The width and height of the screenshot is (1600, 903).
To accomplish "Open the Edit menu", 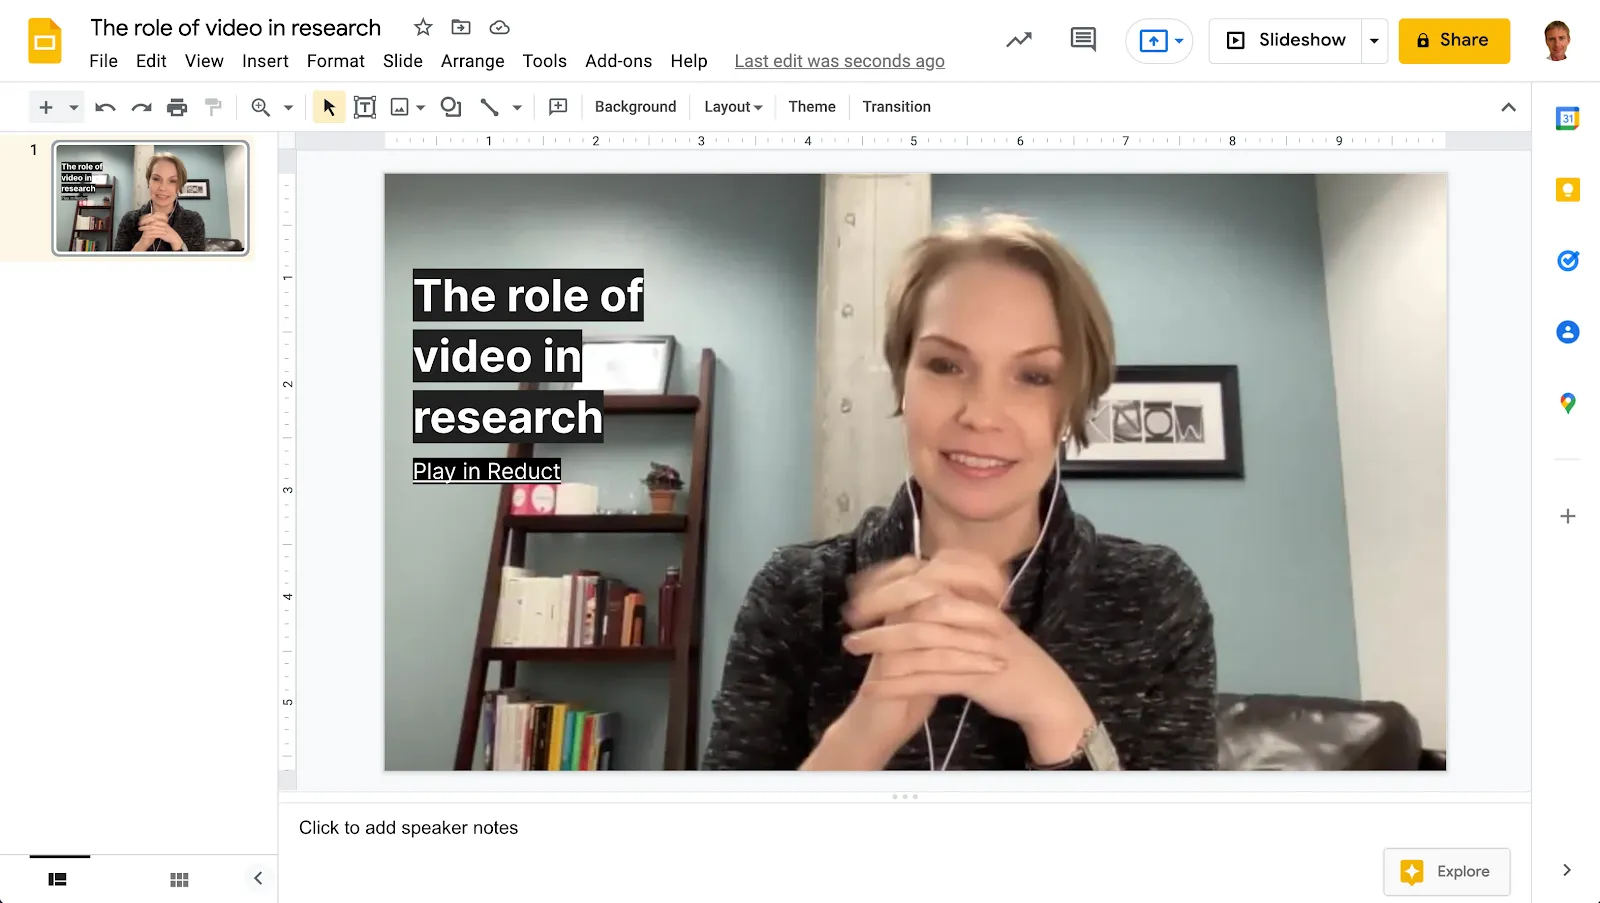I will 151,61.
